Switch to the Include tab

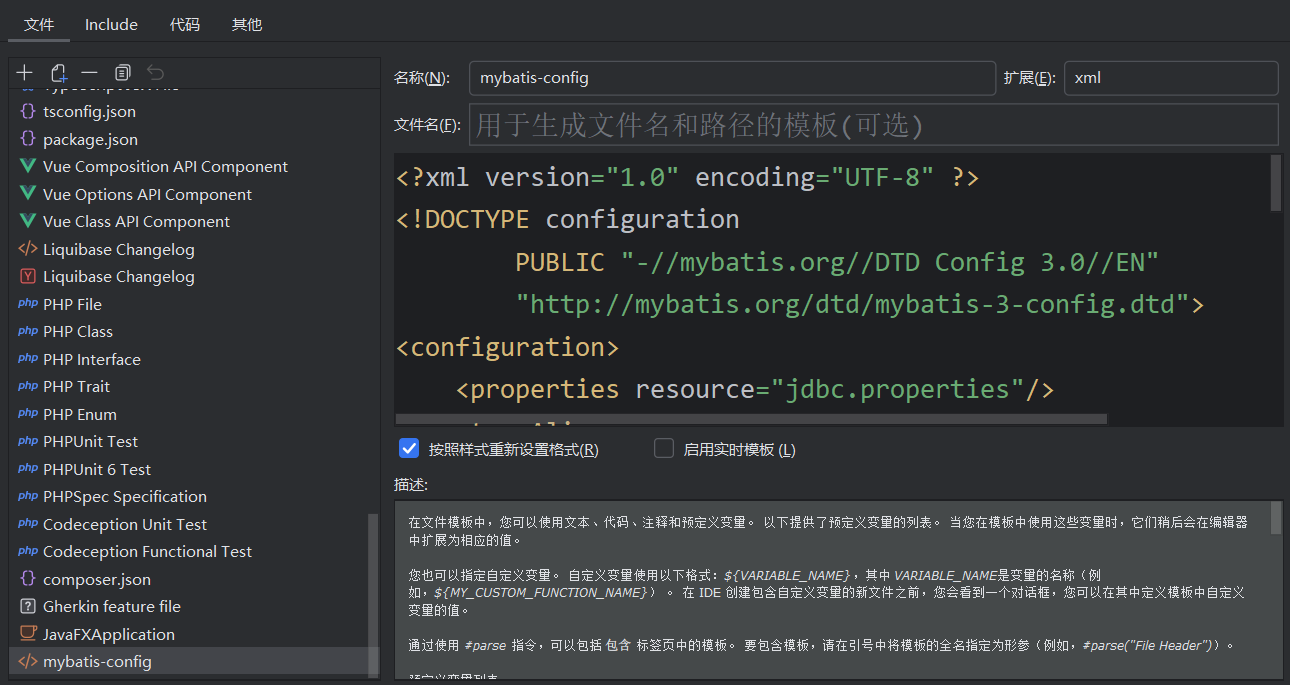111,24
